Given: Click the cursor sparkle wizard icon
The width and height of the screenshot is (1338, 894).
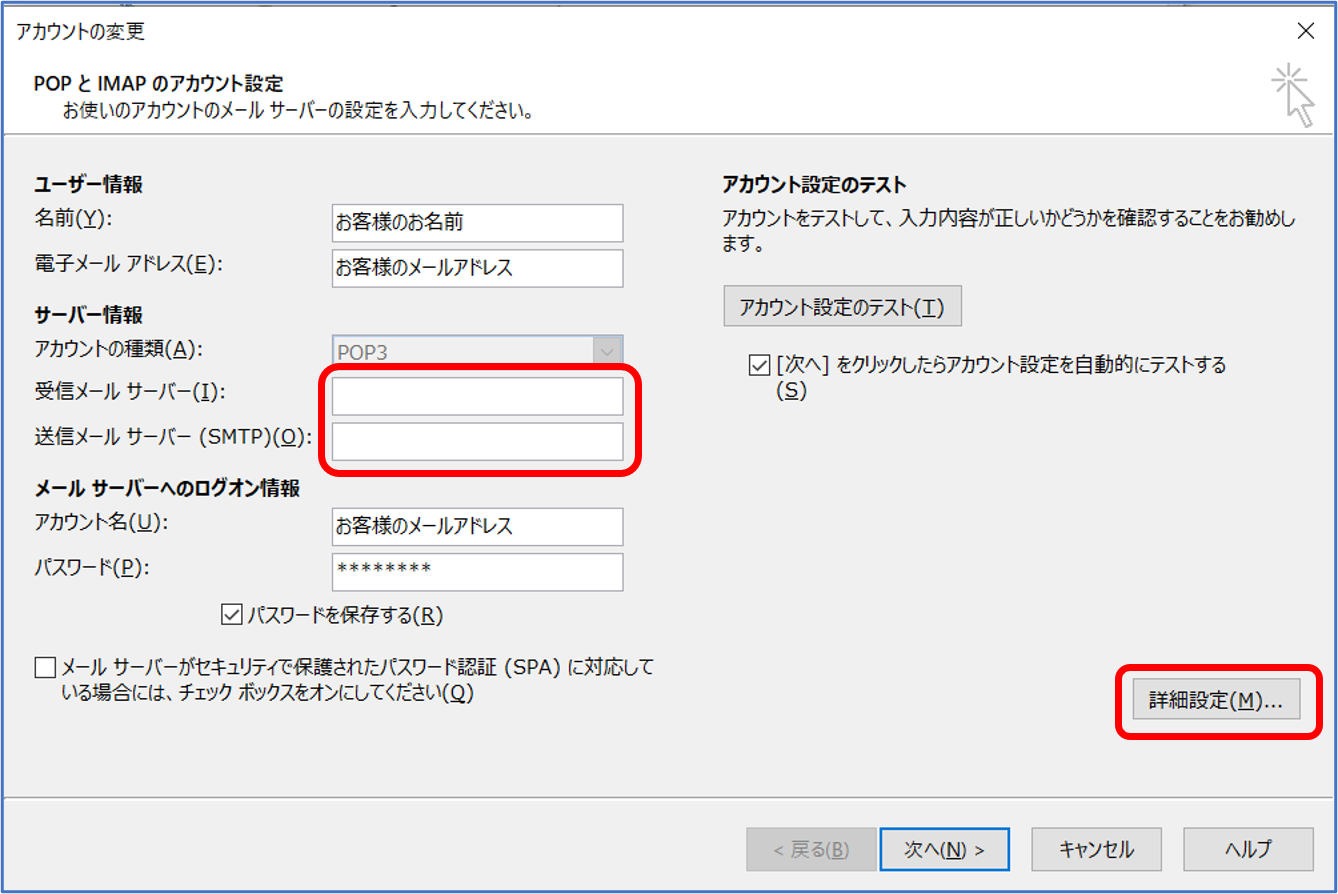Looking at the screenshot, I should click(x=1293, y=95).
